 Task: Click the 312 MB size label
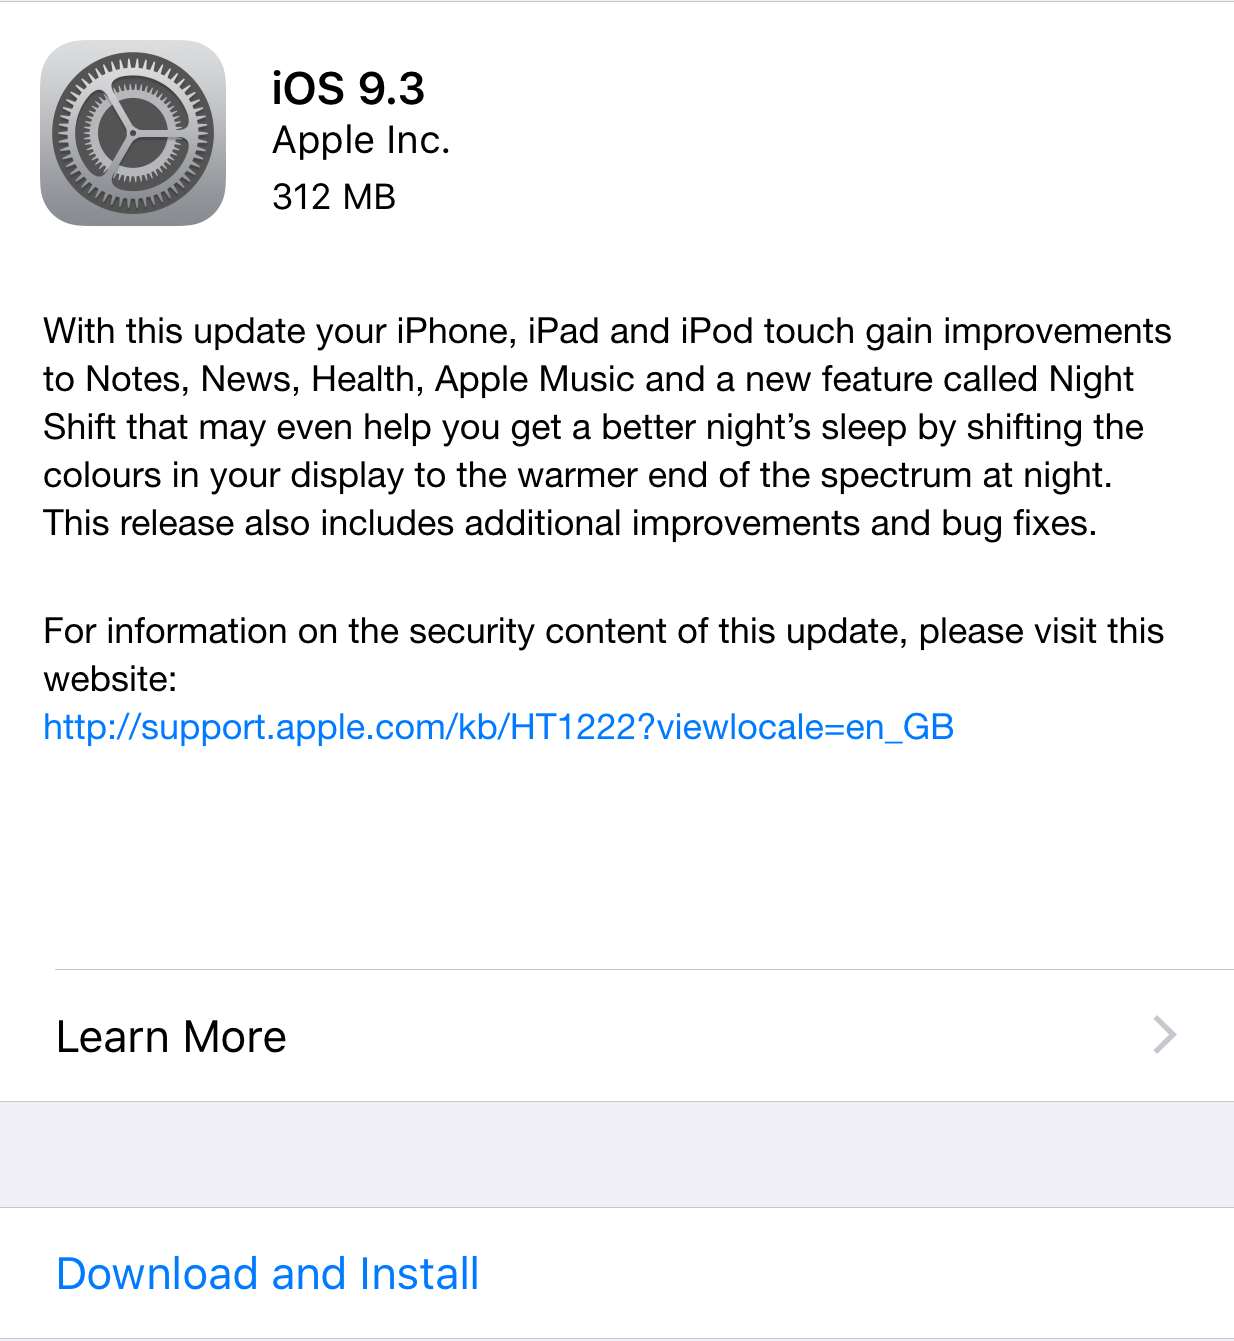point(334,196)
